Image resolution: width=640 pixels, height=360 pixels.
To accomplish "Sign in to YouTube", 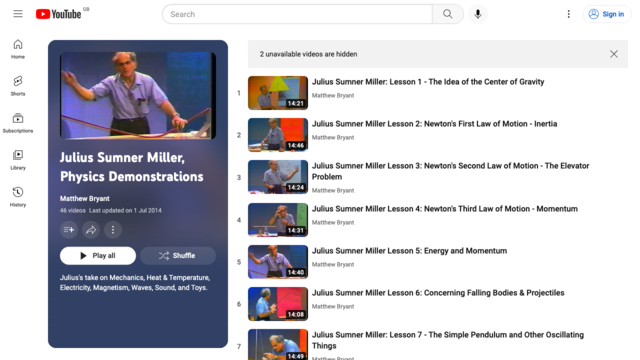I will (x=607, y=14).
